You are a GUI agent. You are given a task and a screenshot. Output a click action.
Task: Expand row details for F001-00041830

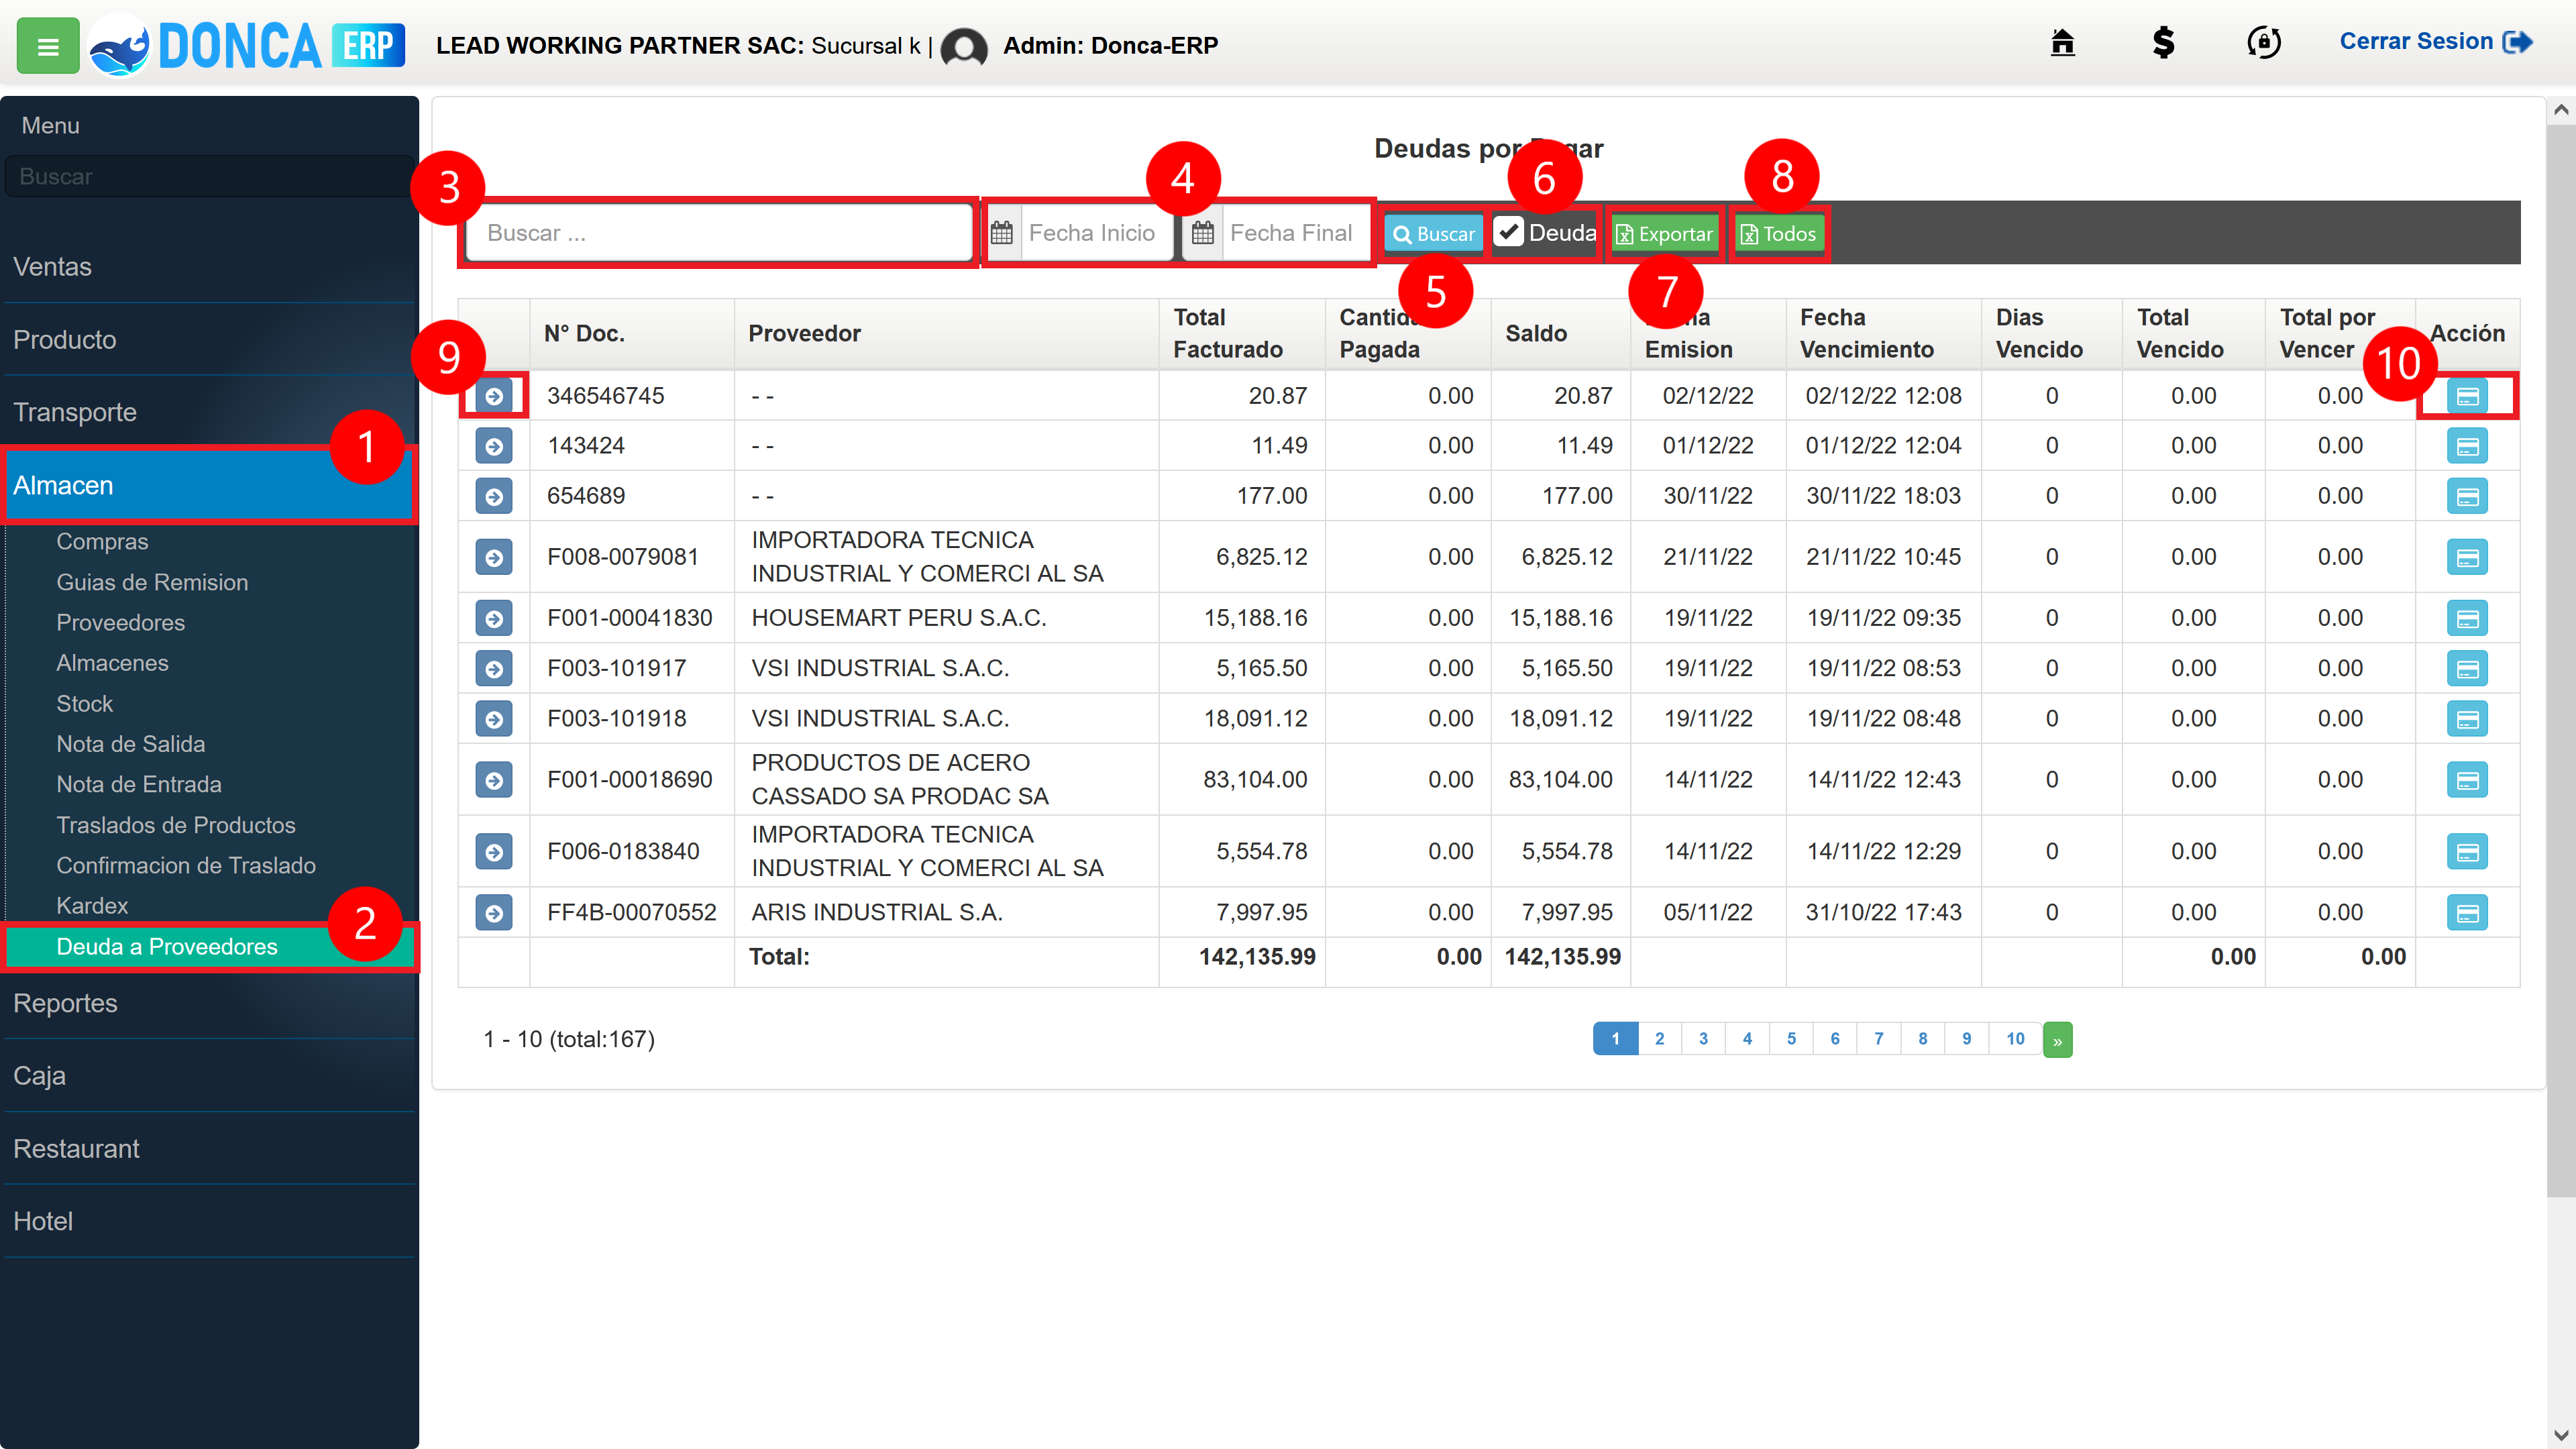pyautogui.click(x=494, y=618)
